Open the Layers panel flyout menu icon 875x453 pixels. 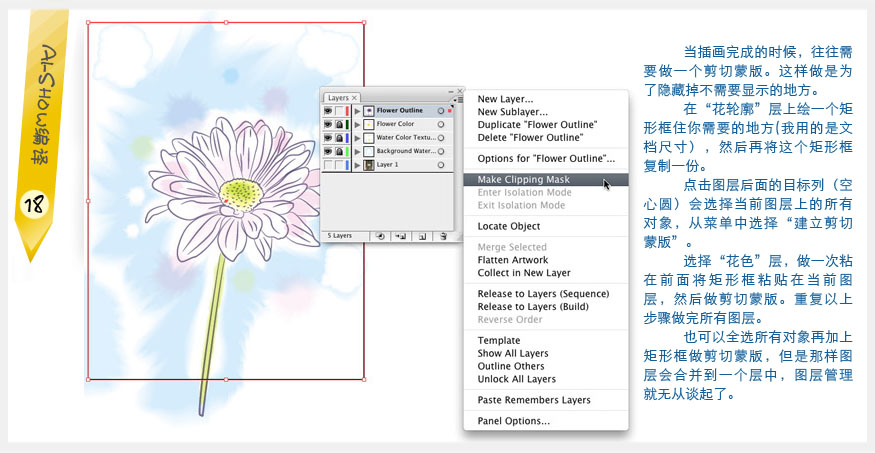[x=459, y=99]
